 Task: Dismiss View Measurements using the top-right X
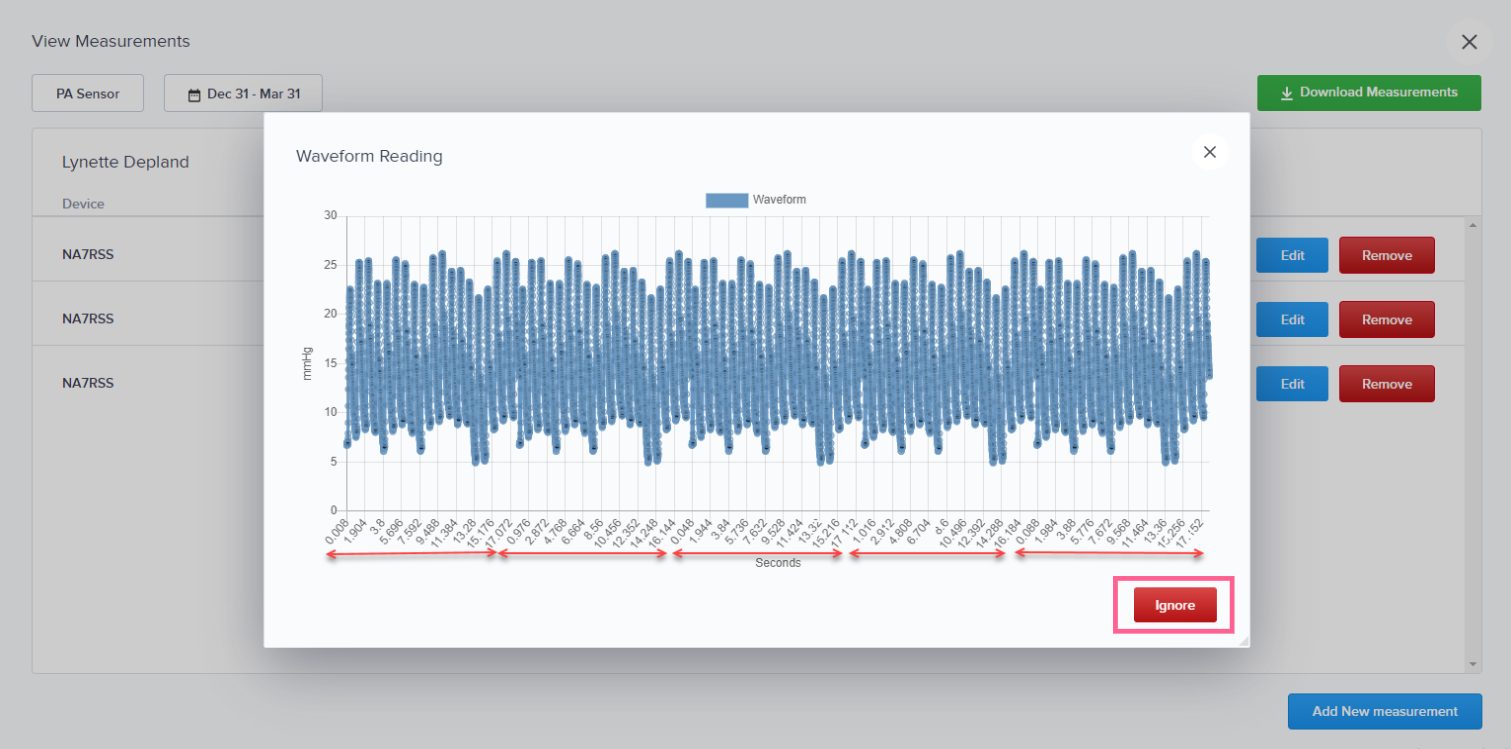tap(1469, 42)
